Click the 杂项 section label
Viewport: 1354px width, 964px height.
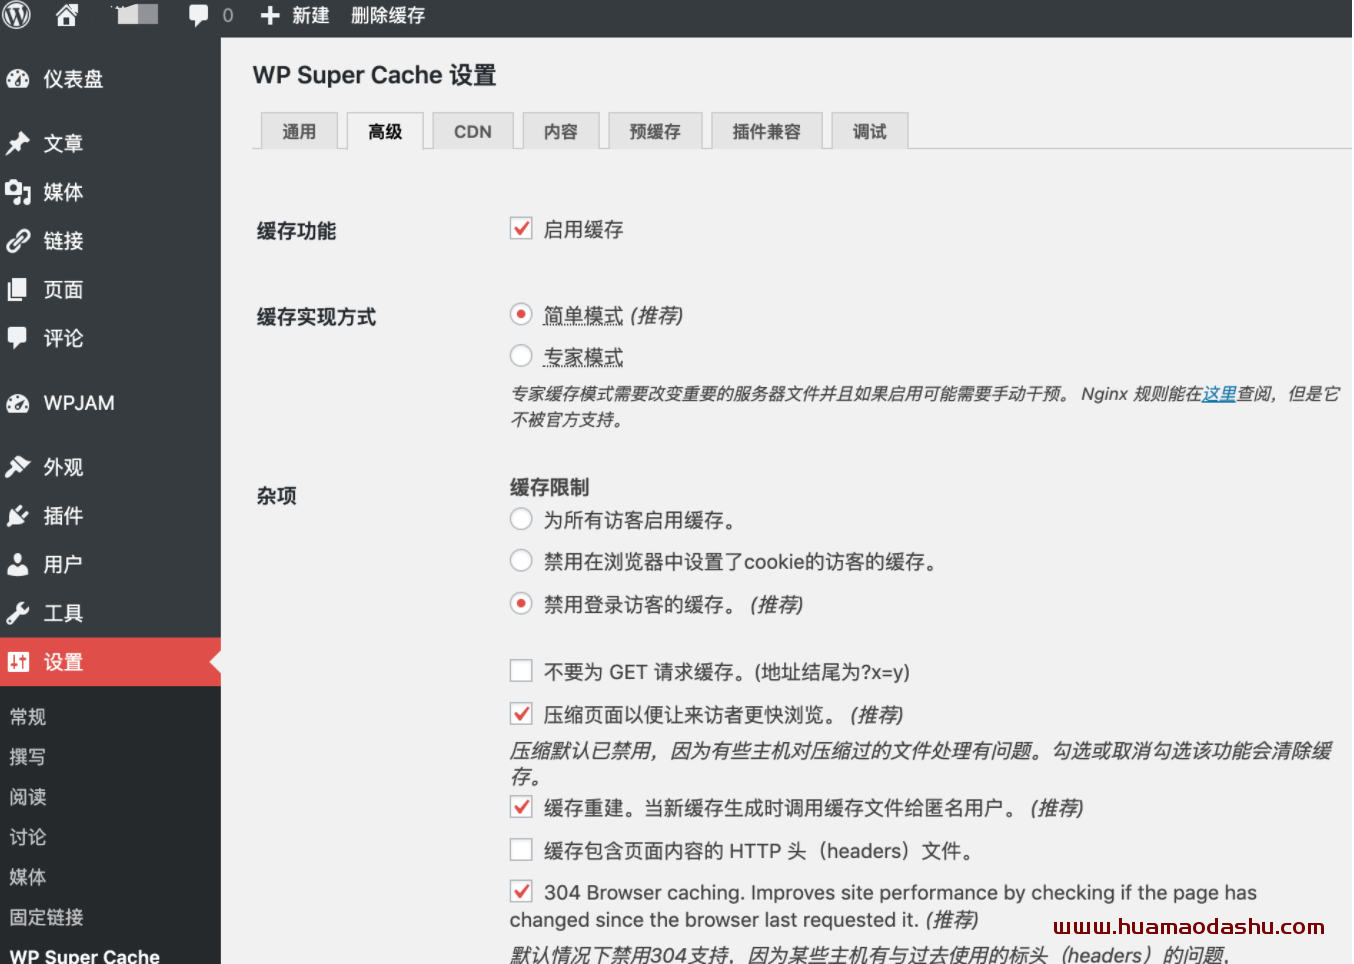tap(276, 495)
